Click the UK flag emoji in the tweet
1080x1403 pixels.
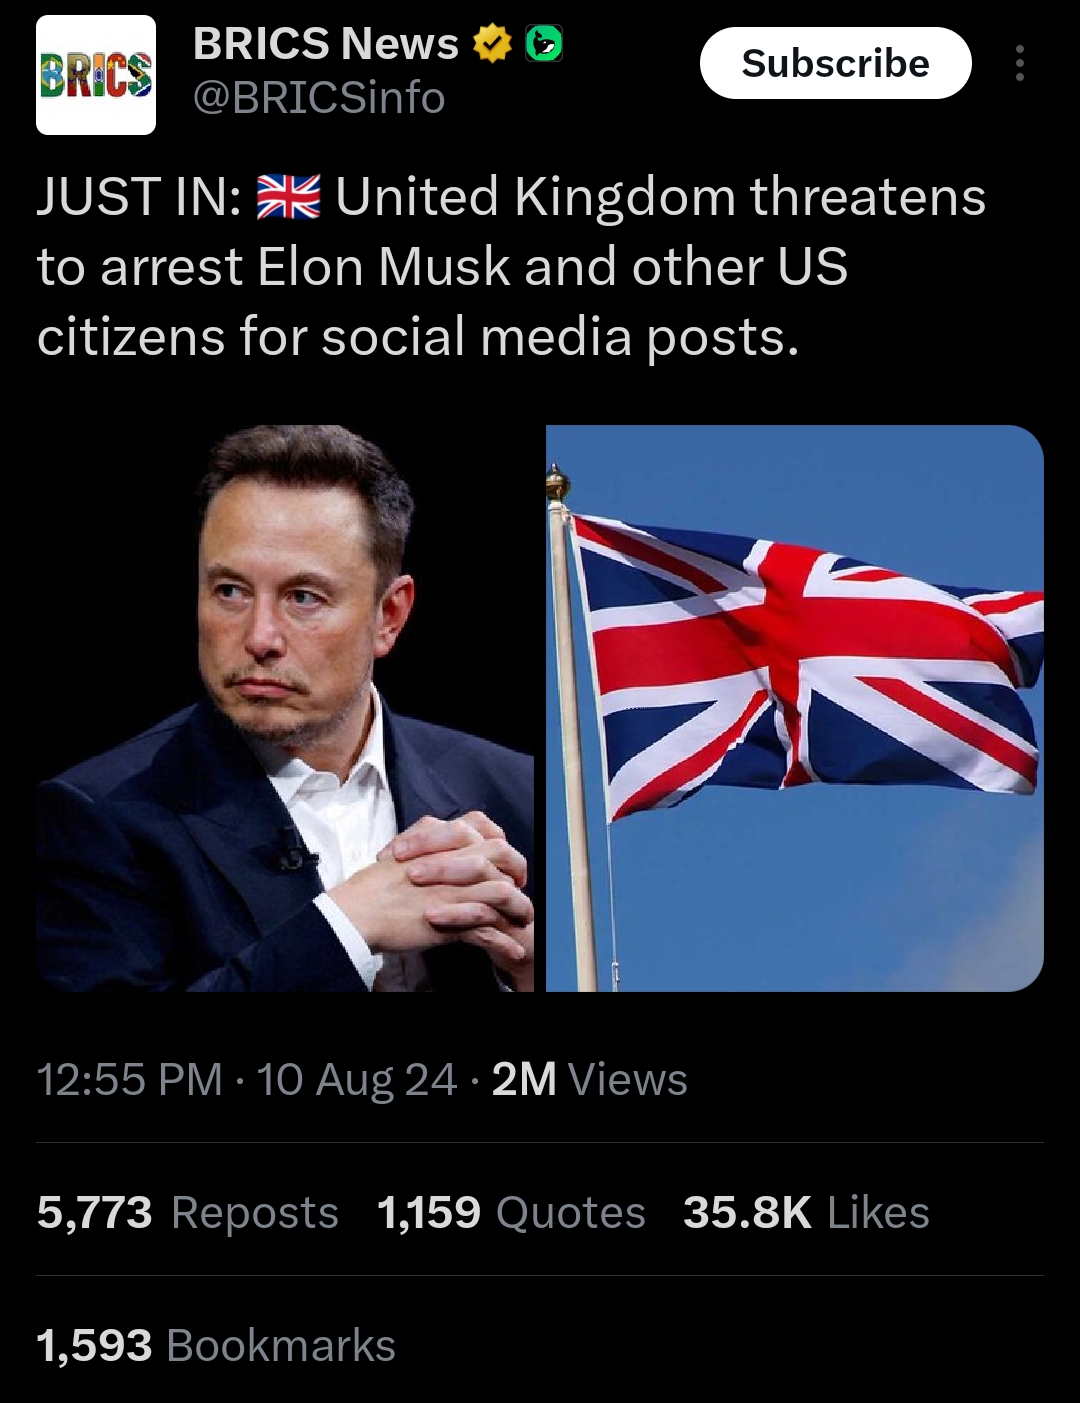pos(288,197)
